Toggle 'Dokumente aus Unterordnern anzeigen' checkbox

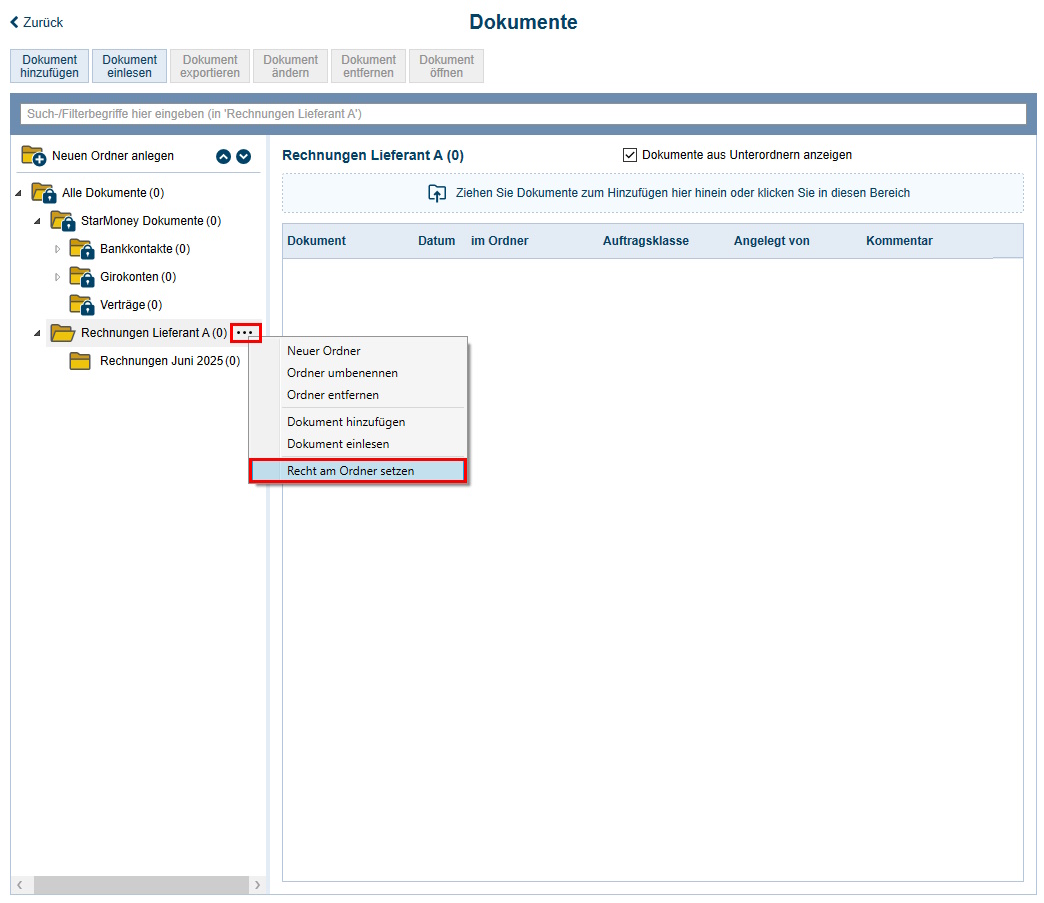630,155
